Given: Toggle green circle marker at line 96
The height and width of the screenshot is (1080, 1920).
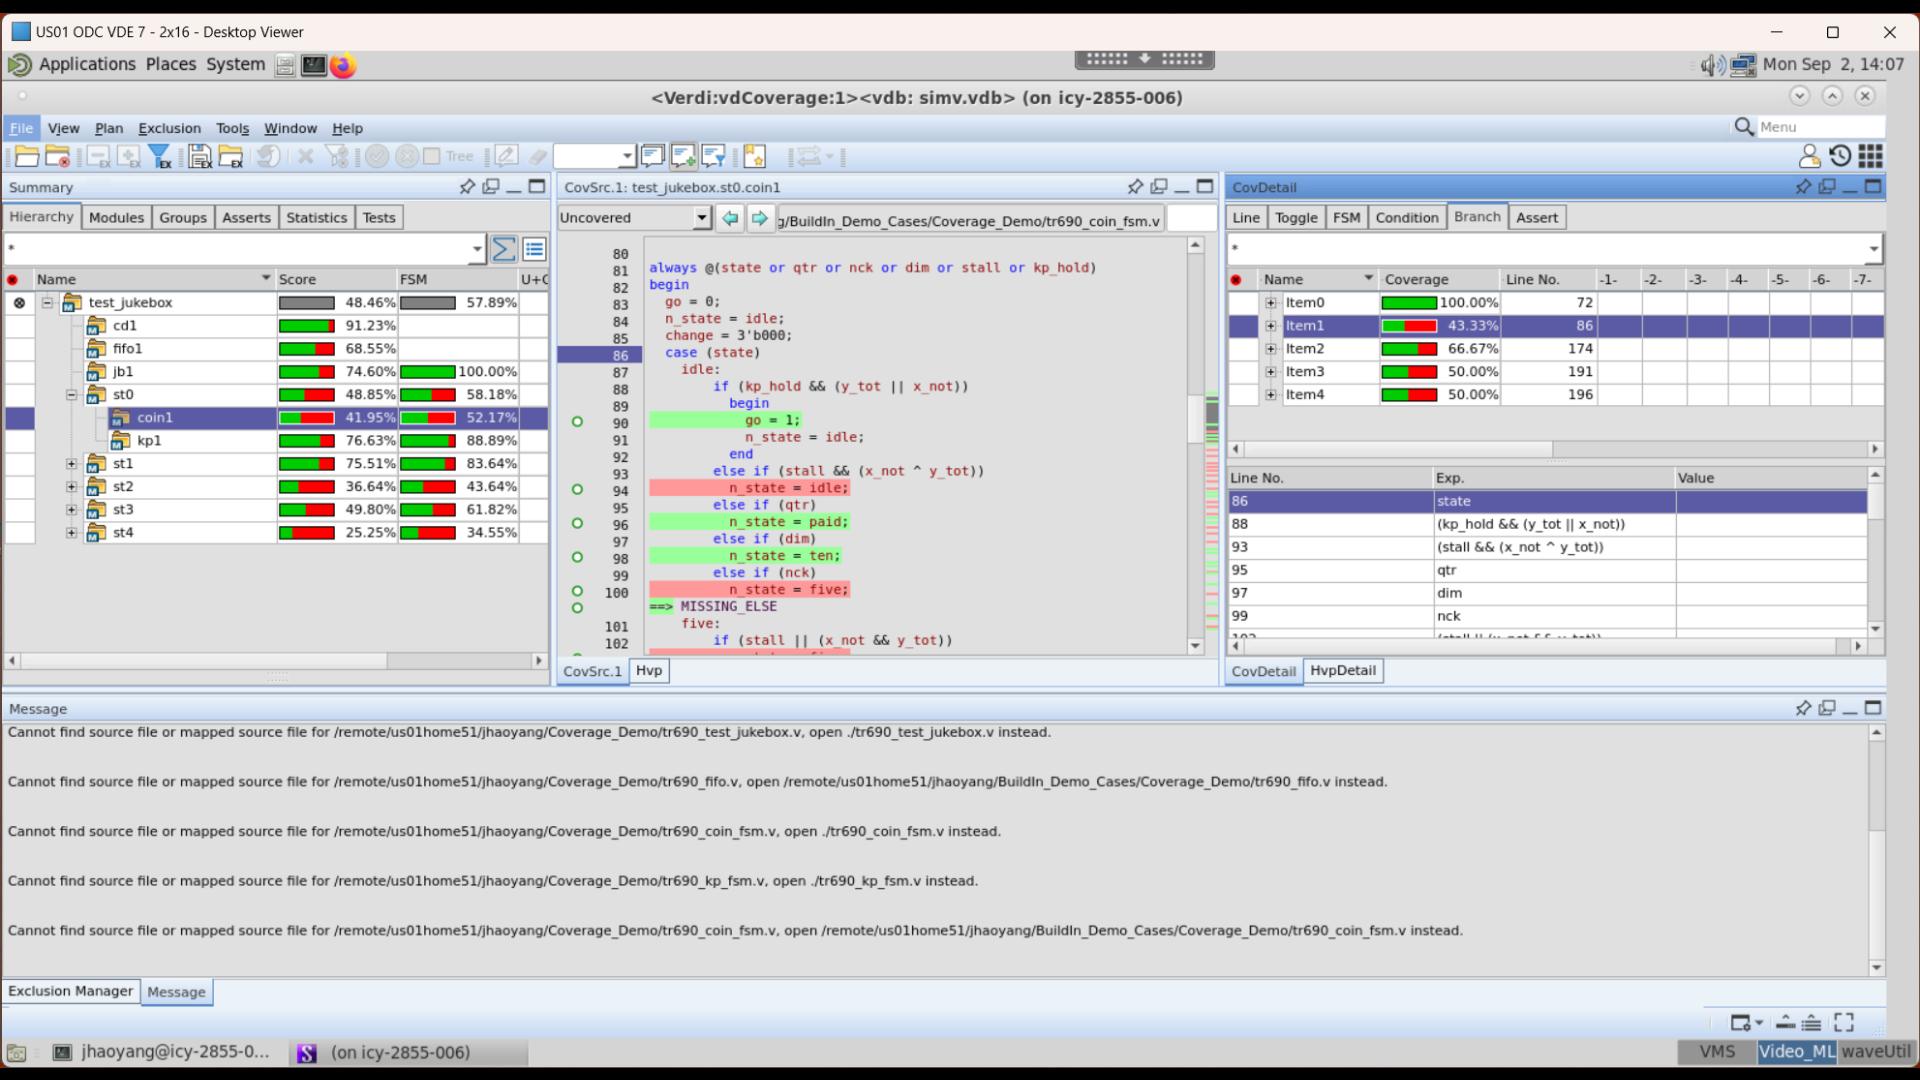Looking at the screenshot, I should pos(577,524).
